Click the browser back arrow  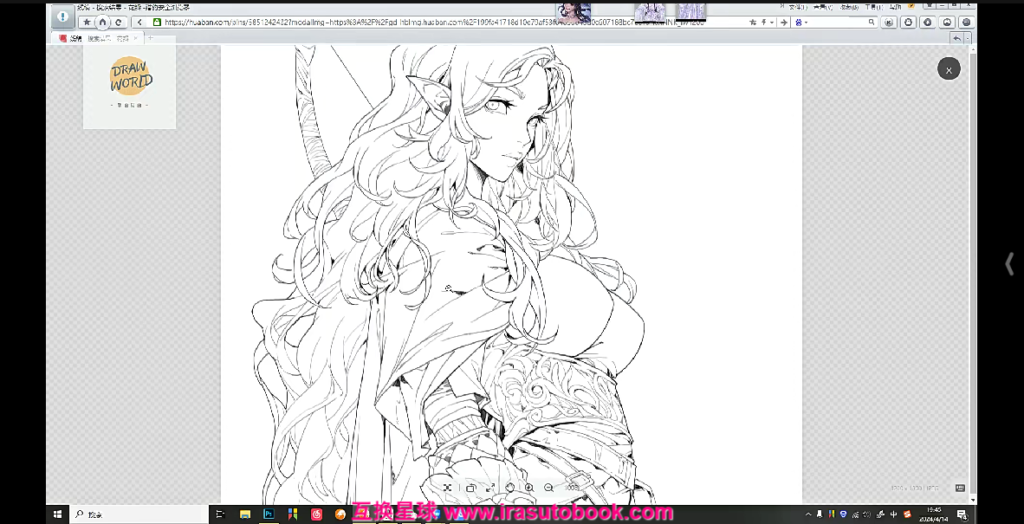pos(140,22)
